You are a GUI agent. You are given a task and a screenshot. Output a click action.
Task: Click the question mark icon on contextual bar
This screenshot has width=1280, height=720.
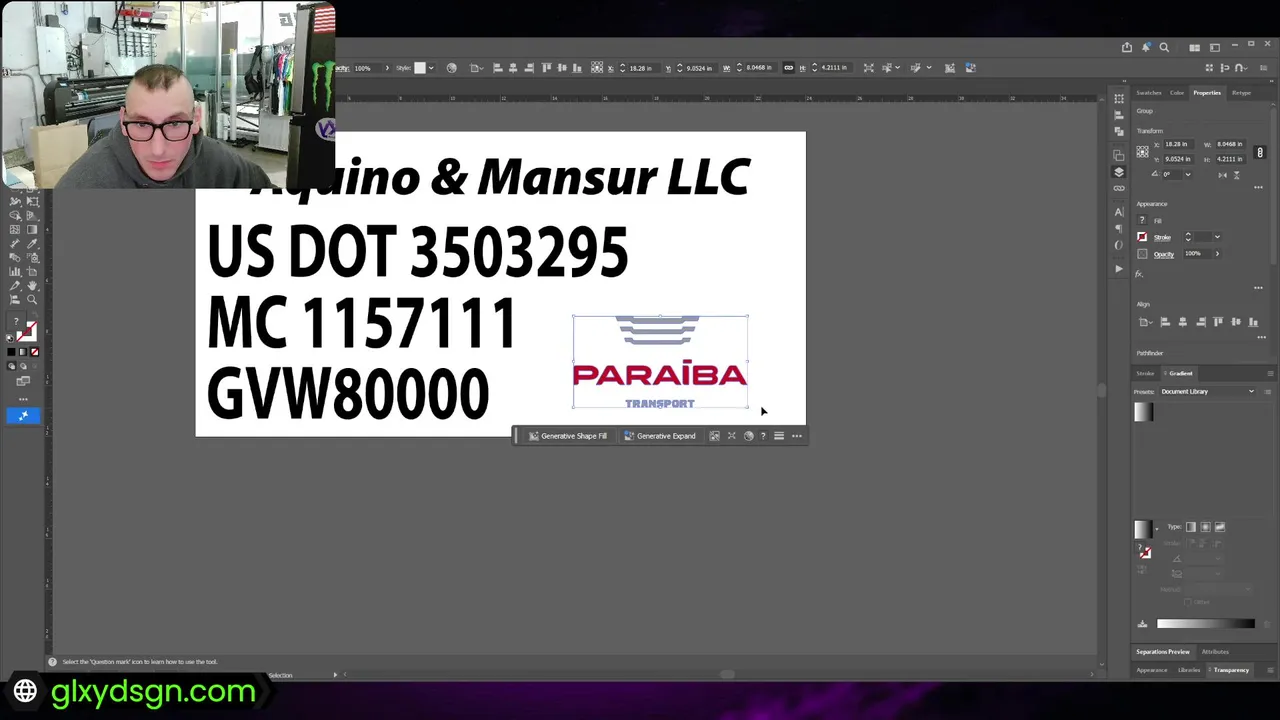(x=763, y=436)
